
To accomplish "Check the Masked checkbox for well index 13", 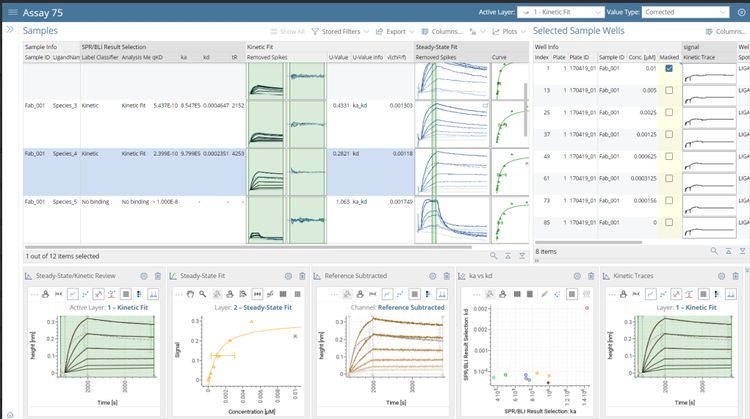I will pos(668,90).
